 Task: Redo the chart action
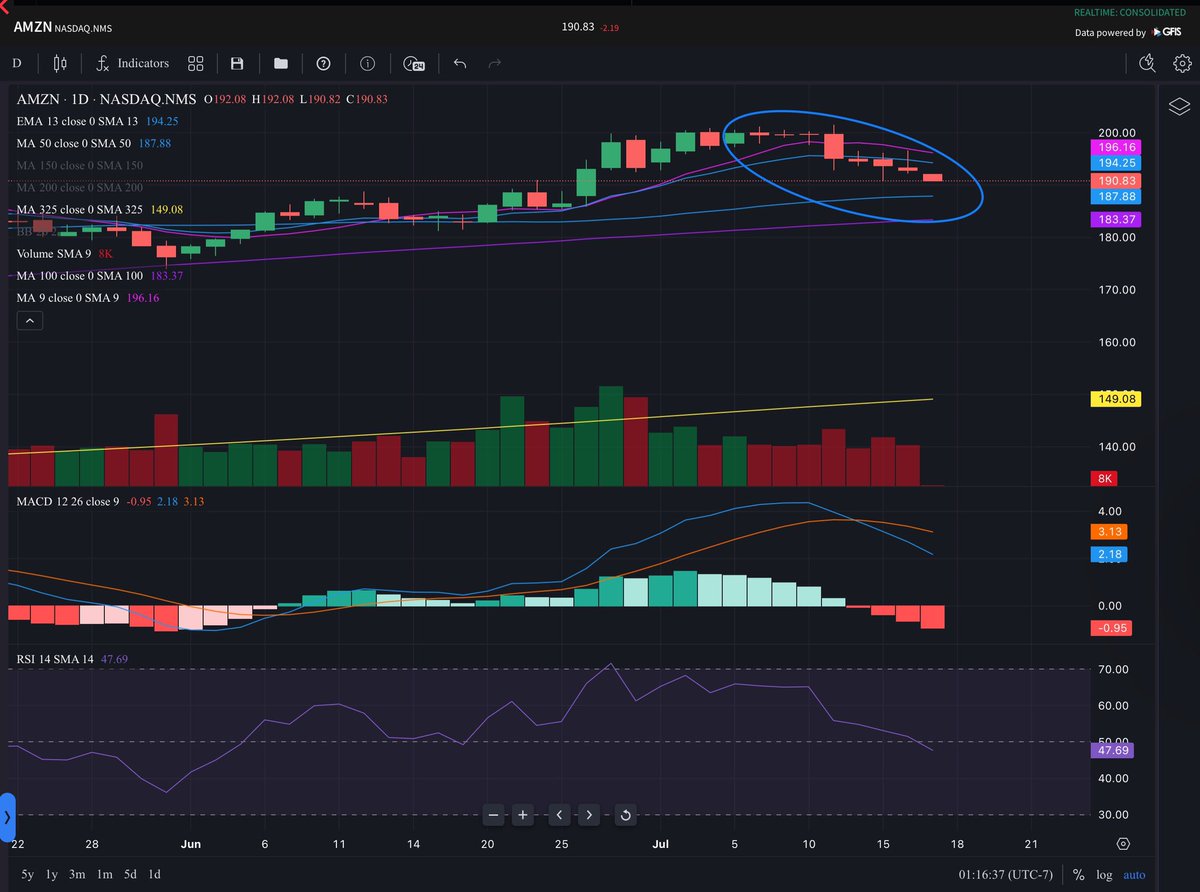pyautogui.click(x=494, y=63)
